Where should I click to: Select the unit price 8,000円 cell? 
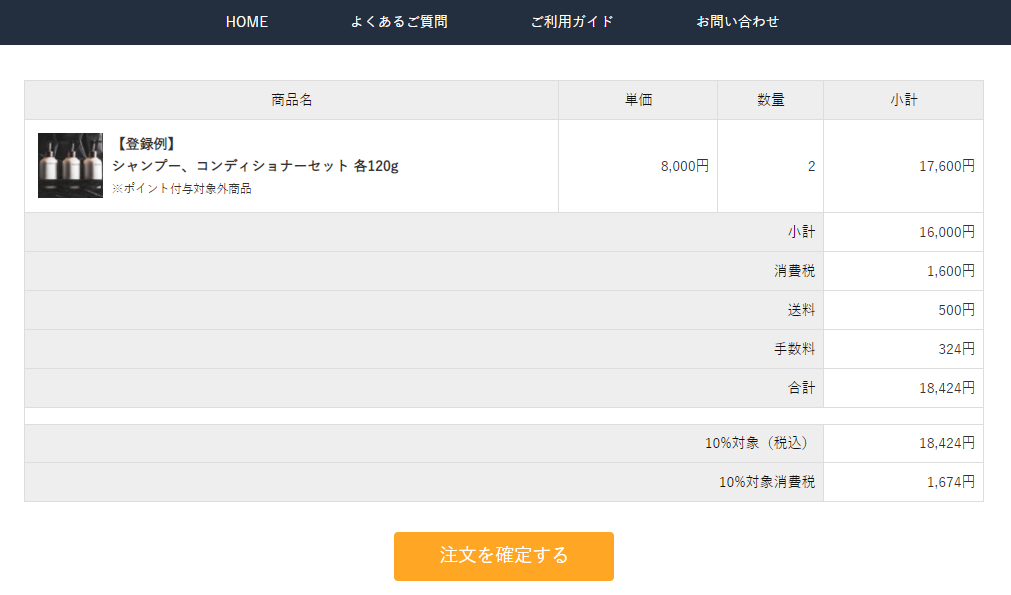(x=685, y=166)
